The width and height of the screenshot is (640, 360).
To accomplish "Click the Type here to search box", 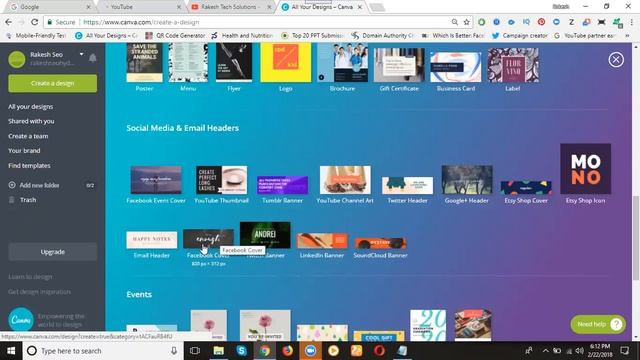I will click(x=103, y=351).
